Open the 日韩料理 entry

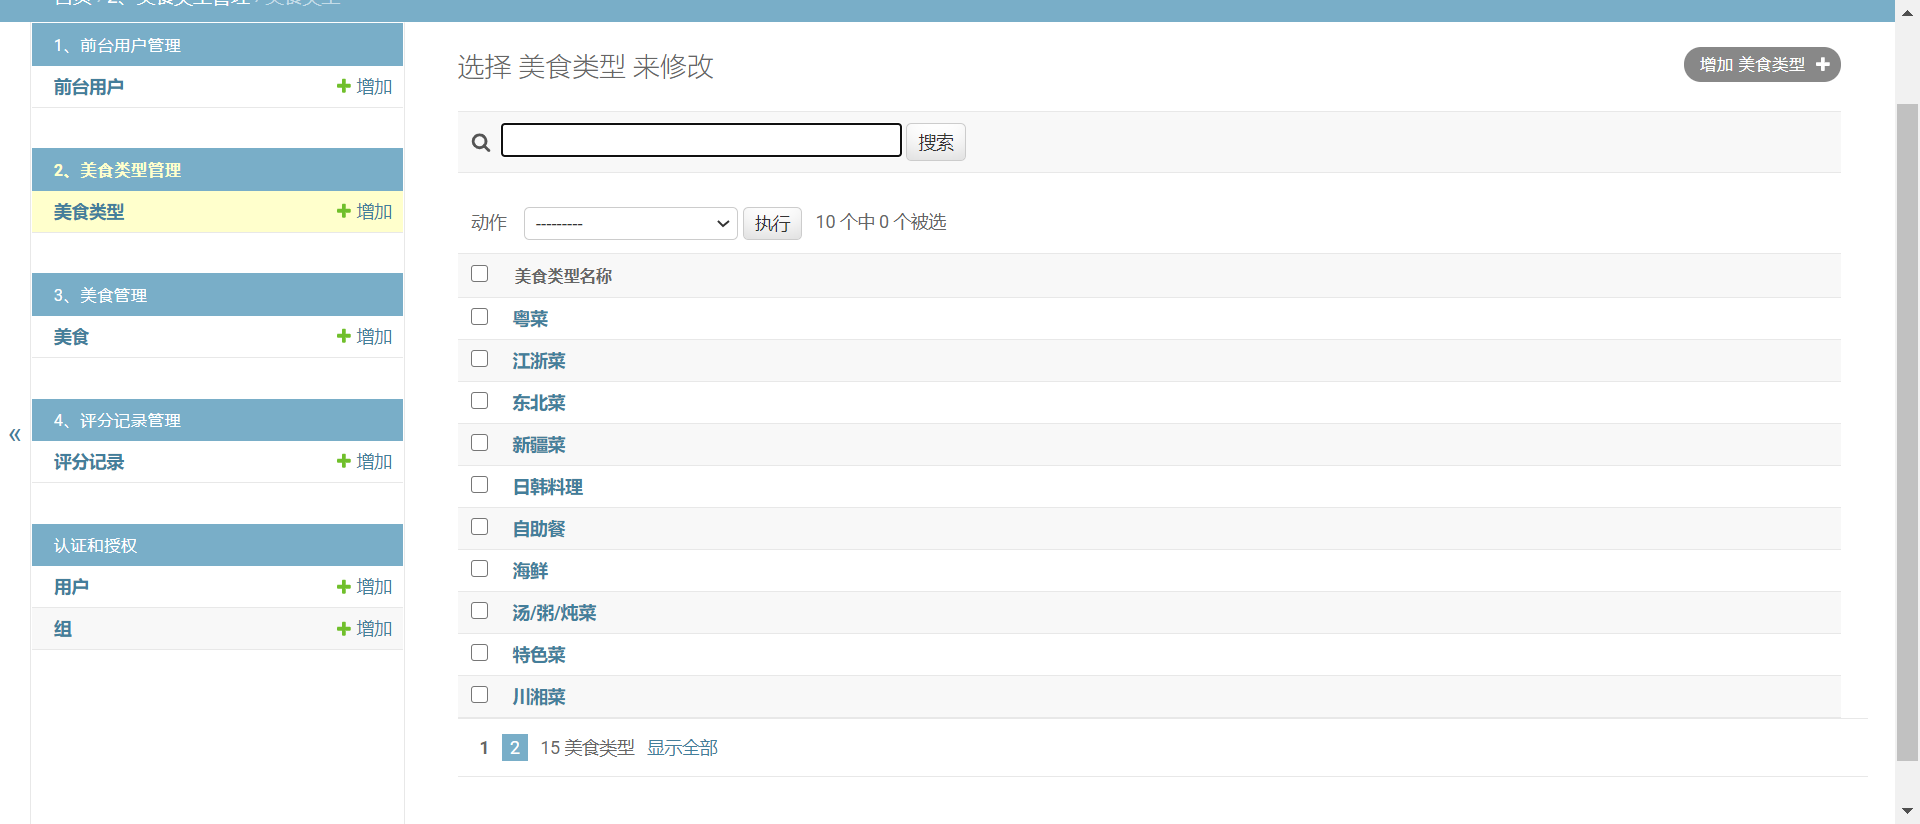tap(548, 487)
